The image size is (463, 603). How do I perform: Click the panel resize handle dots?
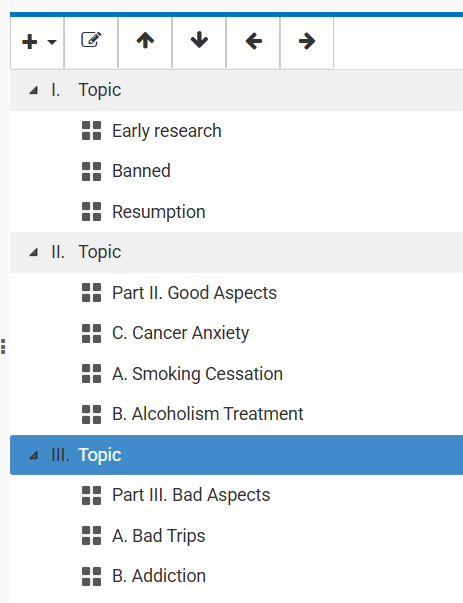click(x=3, y=346)
